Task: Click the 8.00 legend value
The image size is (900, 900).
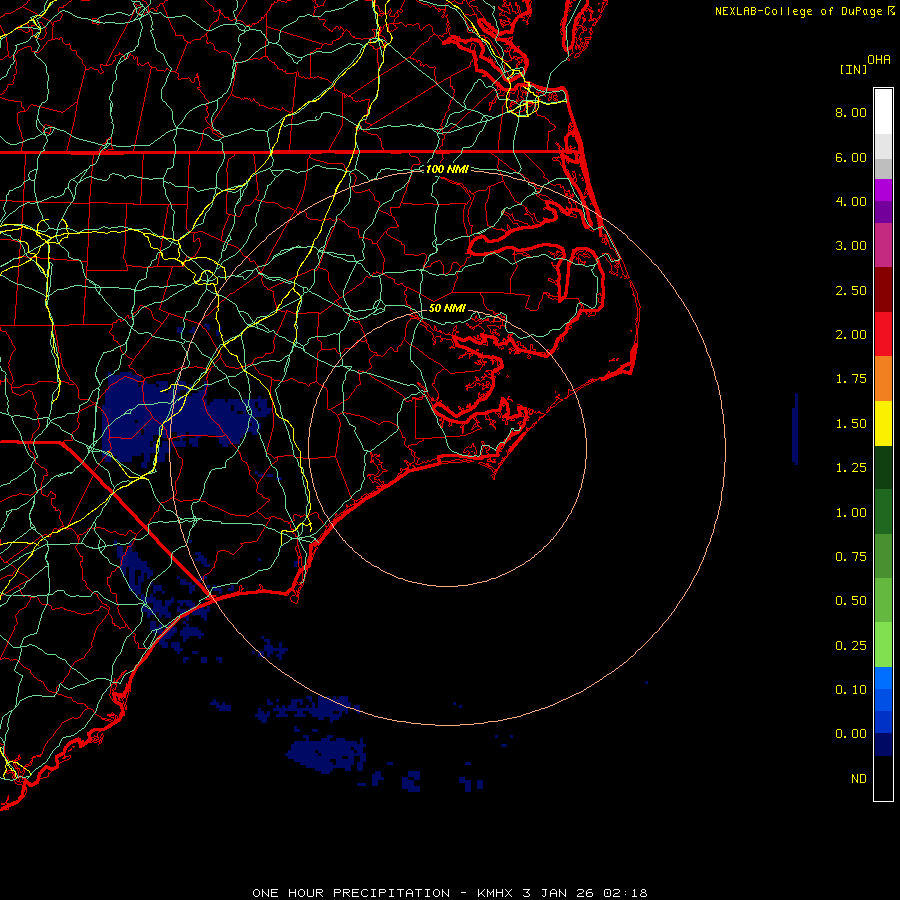Action: click(x=851, y=112)
